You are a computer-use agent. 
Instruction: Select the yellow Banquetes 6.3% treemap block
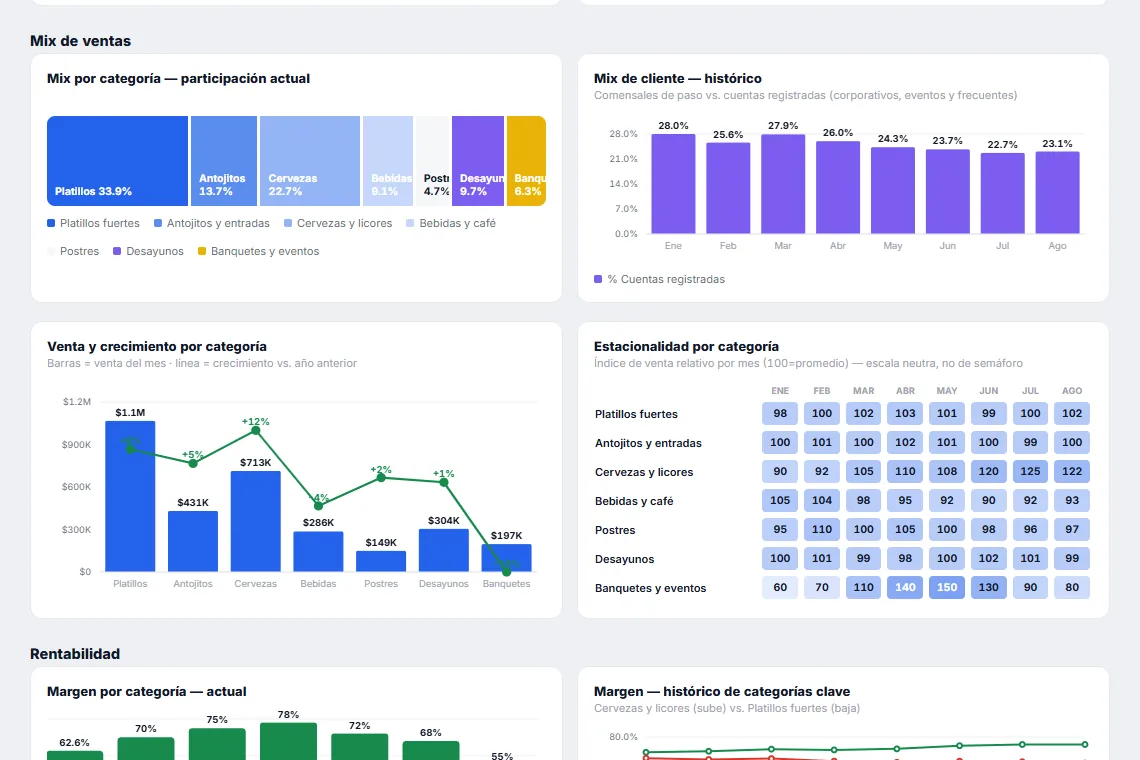[526, 161]
